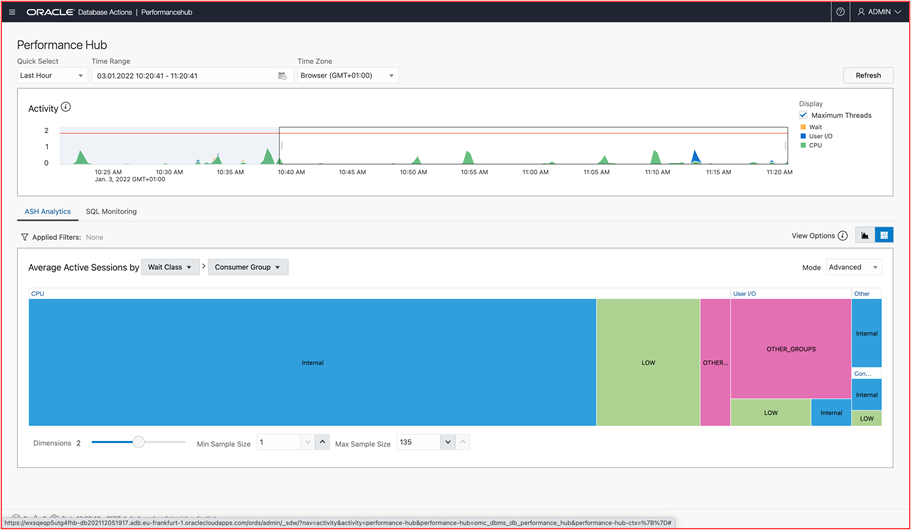Image resolution: width=911 pixels, height=530 pixels.
Task: Select the SQL Monitoring tab
Action: 111,212
